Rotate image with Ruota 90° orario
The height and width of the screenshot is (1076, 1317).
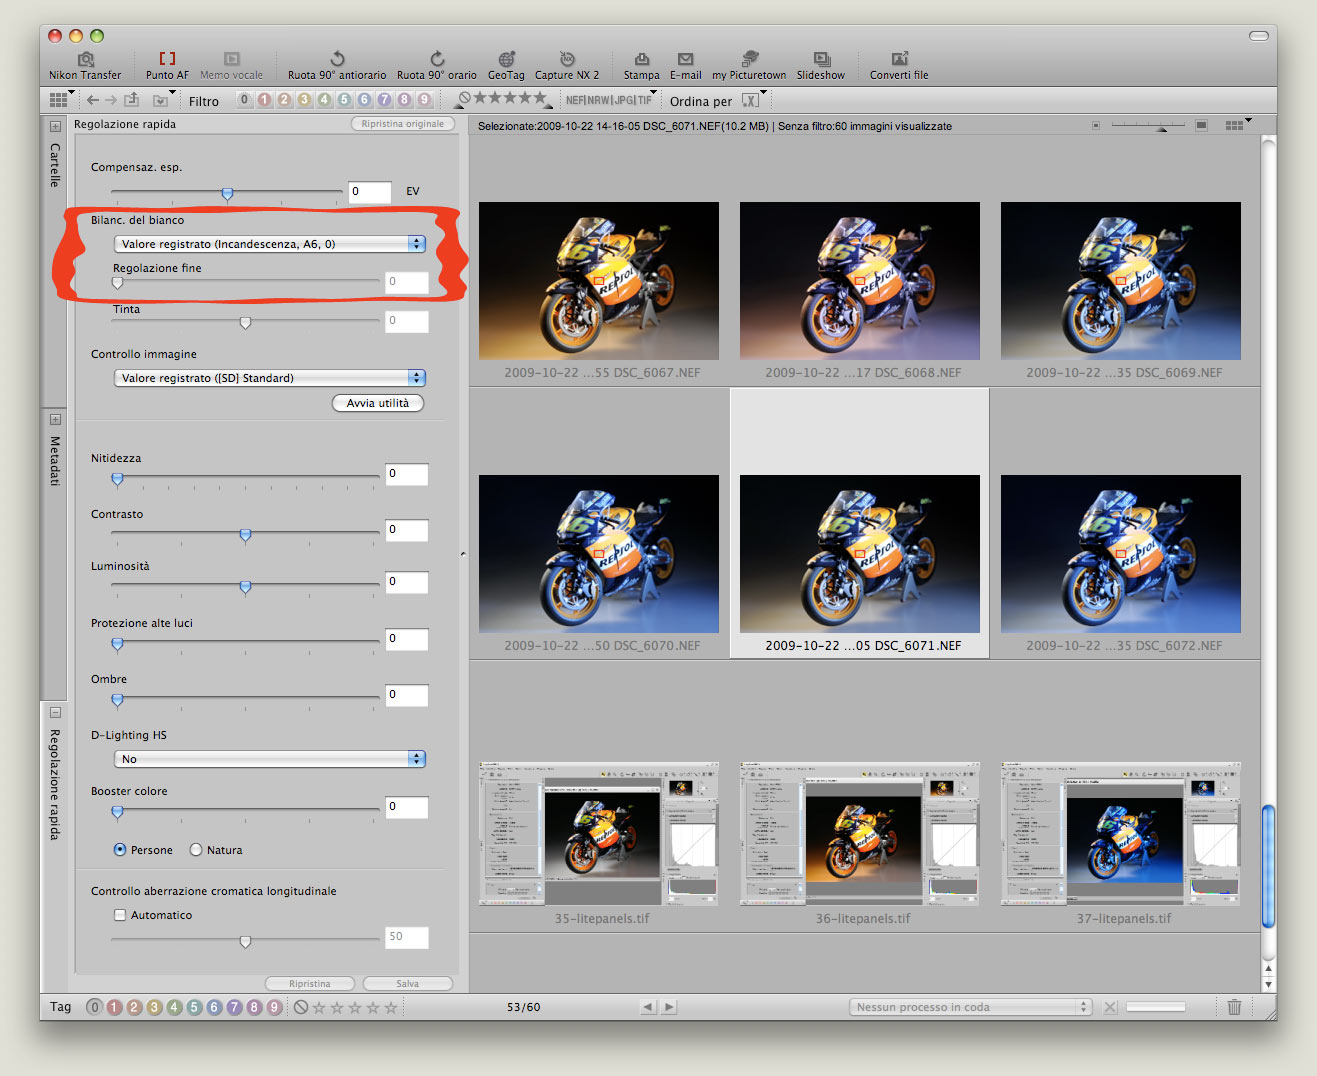(437, 66)
